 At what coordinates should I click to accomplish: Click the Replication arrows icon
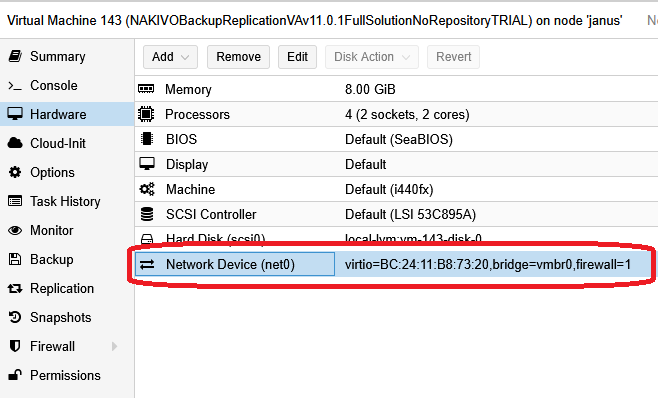(15, 288)
